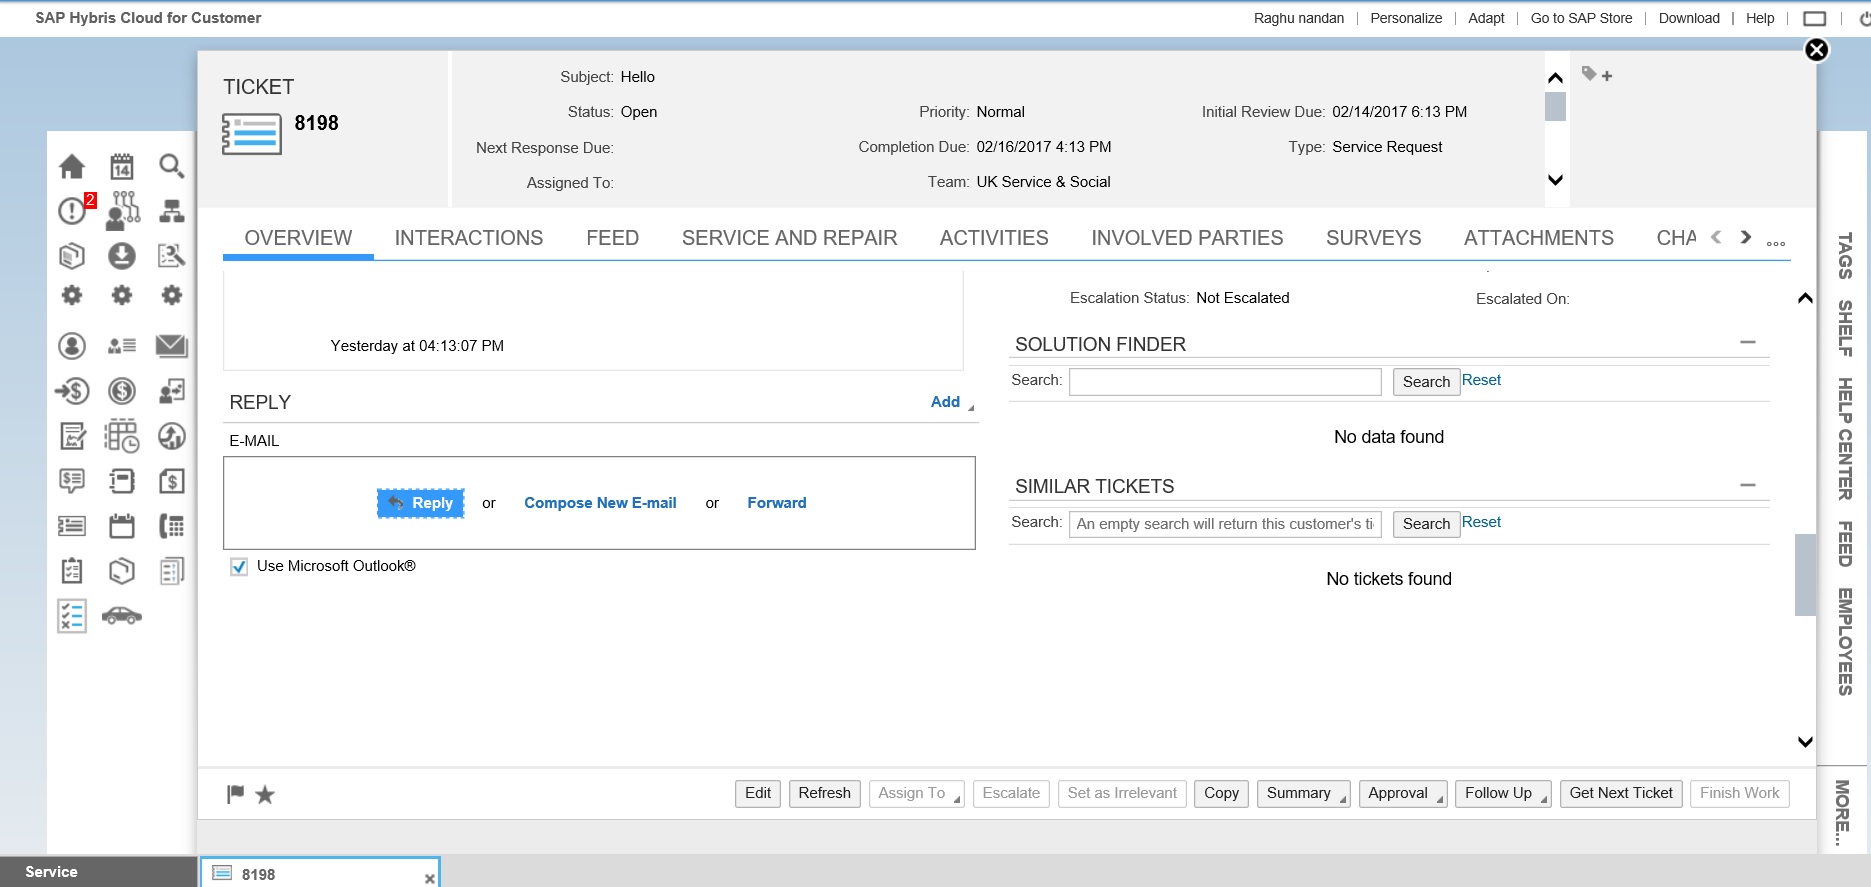Open the calendar icon showing 14

pos(122,166)
